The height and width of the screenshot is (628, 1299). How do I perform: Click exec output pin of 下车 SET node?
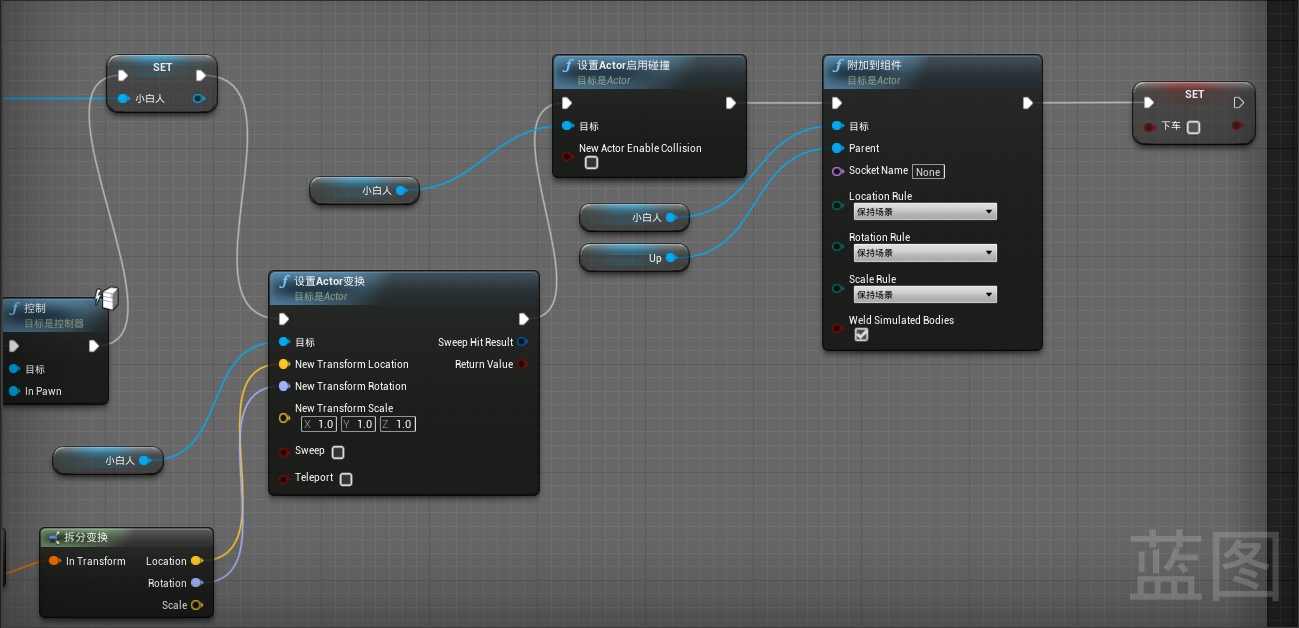1239,102
